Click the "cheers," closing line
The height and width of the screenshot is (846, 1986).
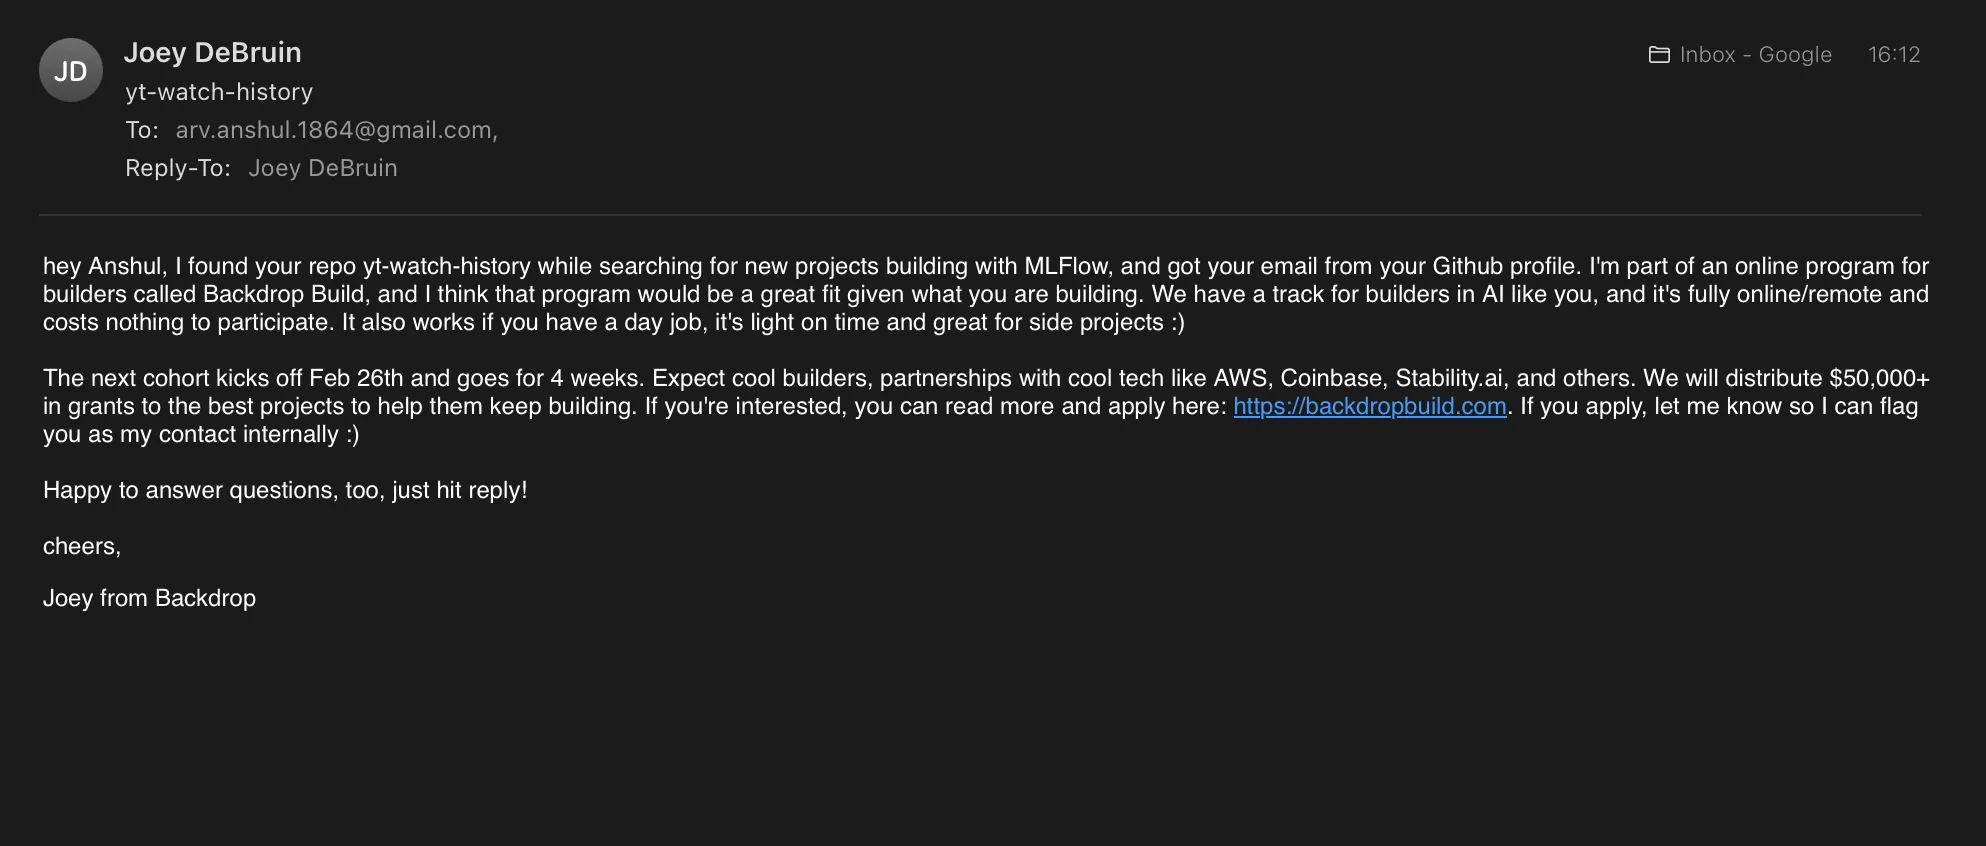pos(82,546)
